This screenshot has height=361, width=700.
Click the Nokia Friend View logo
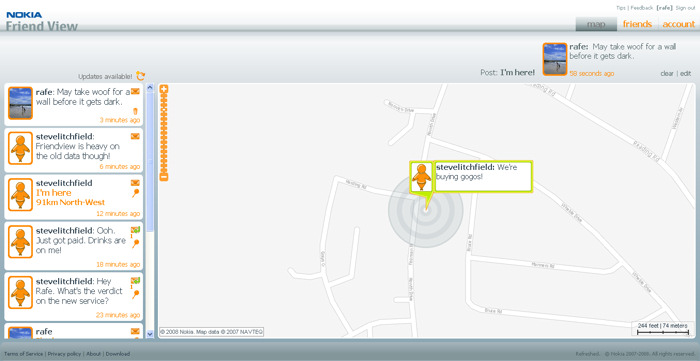point(42,21)
